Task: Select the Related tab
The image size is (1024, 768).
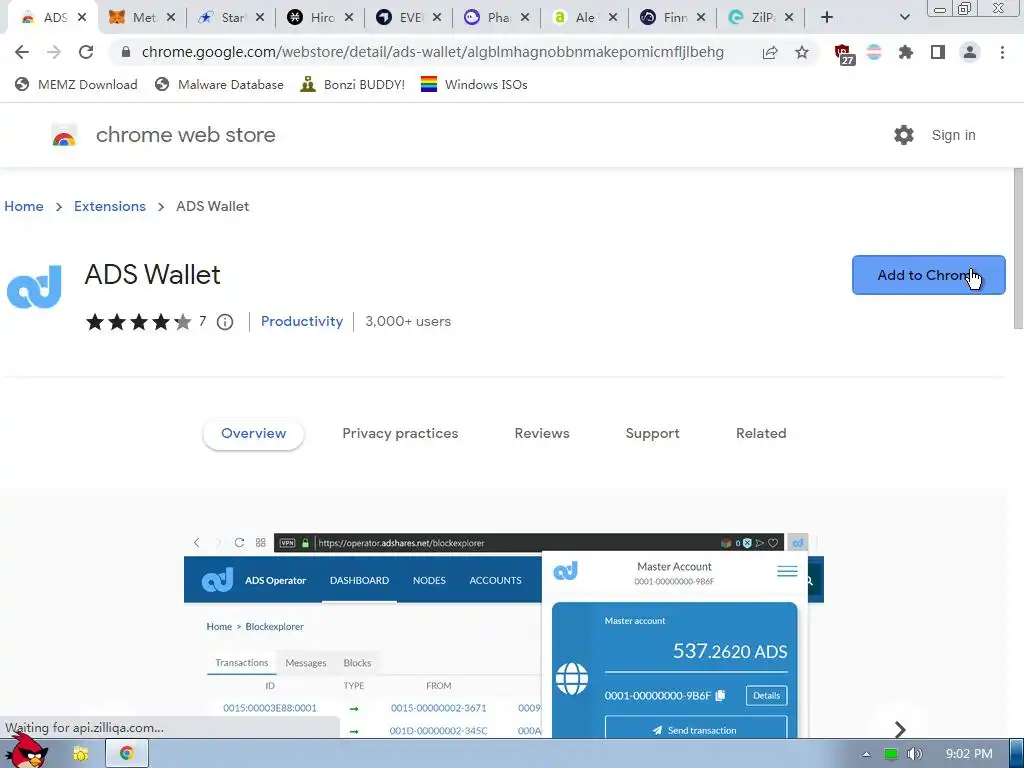Action: pos(761,434)
